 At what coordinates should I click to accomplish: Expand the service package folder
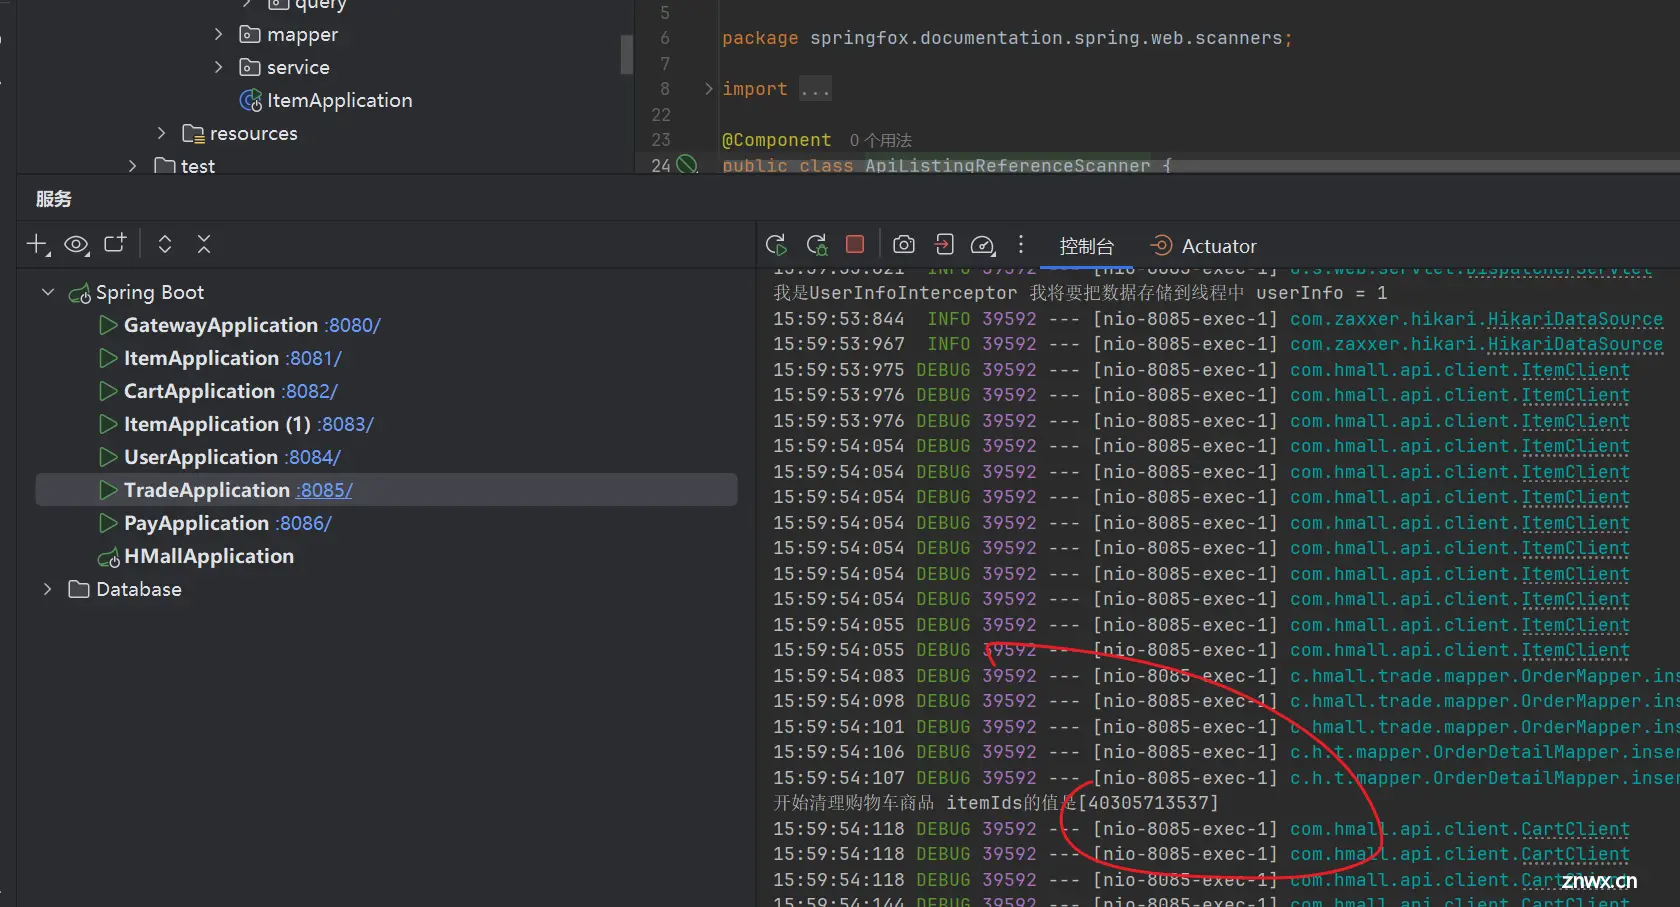click(x=219, y=67)
